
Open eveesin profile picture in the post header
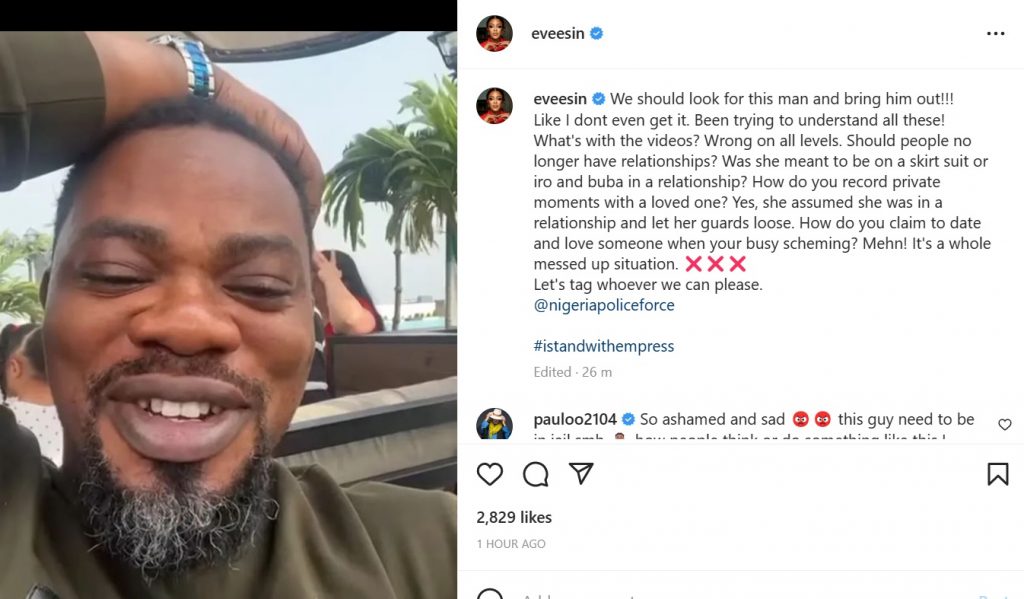(494, 33)
